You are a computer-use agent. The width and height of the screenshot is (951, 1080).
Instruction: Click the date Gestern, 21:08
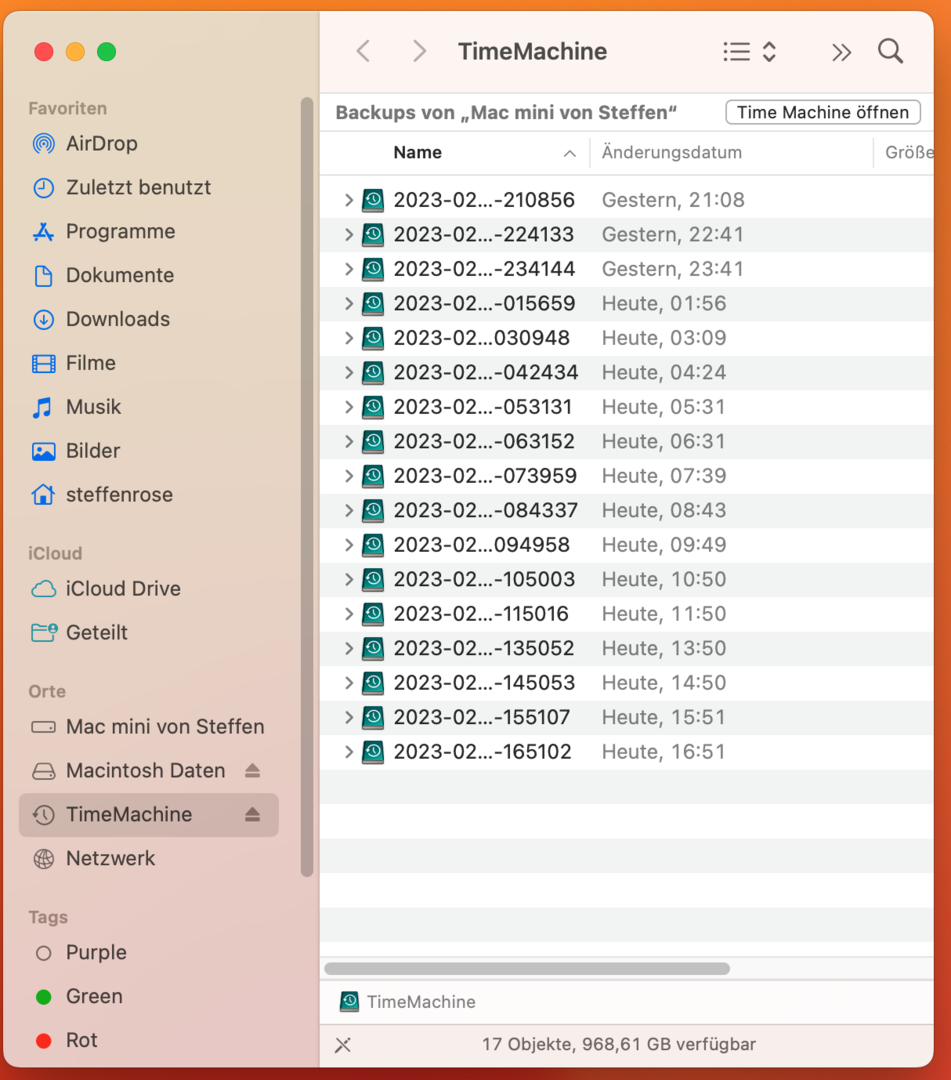pos(673,200)
